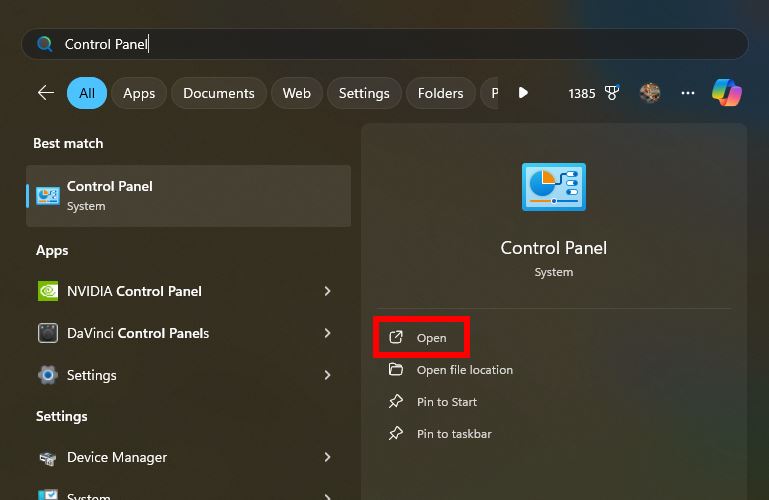This screenshot has width=769, height=500.
Task: Click the search box containing "Control Panel"
Action: coord(384,44)
